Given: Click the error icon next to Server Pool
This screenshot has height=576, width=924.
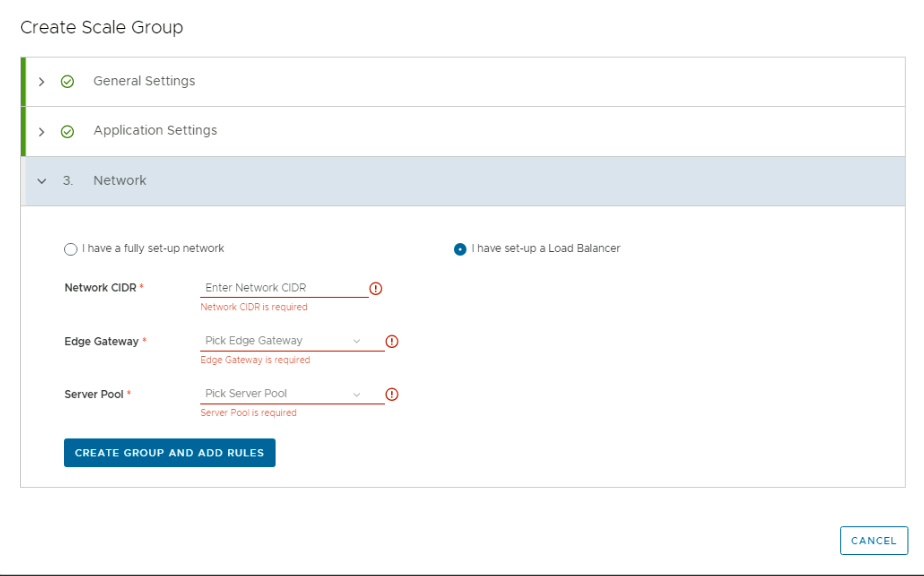Looking at the screenshot, I should [x=392, y=394].
